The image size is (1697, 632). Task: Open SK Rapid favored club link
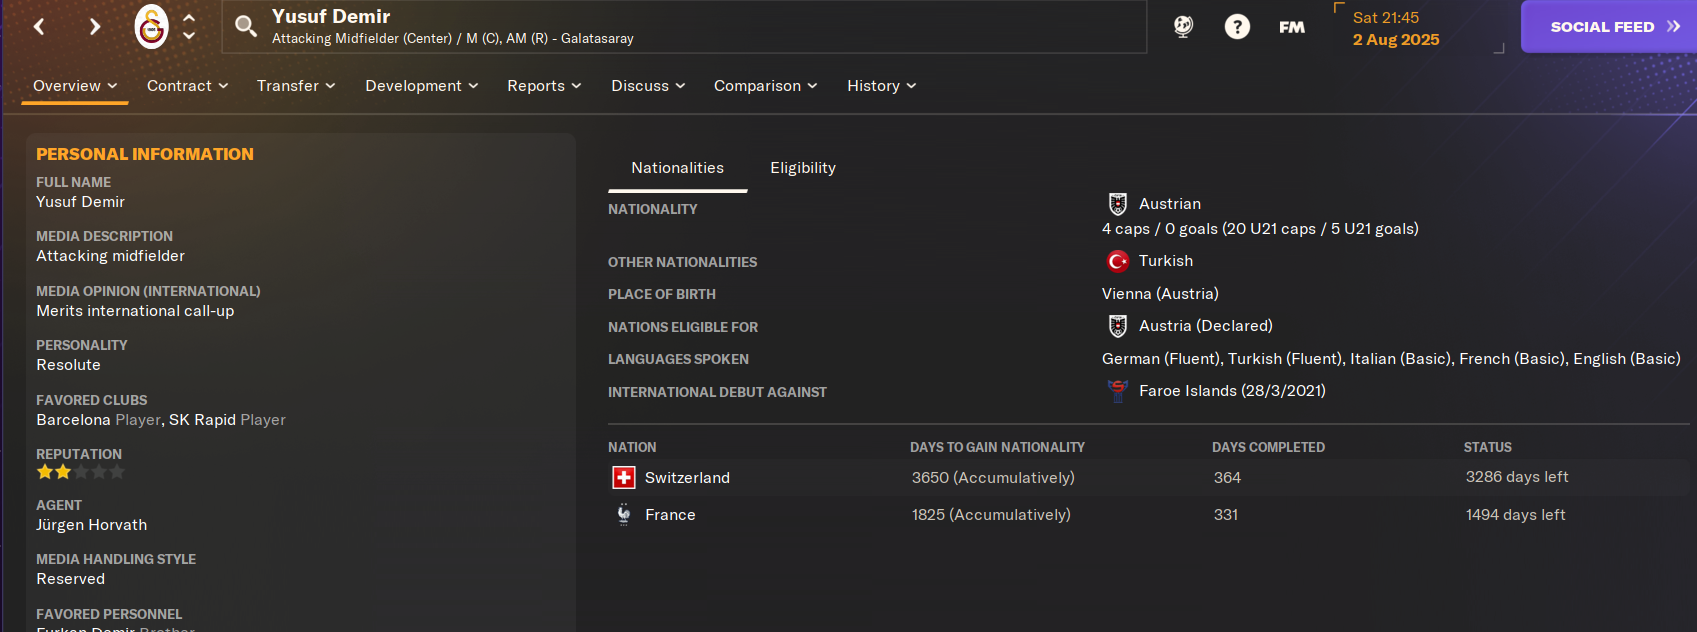[x=202, y=420]
